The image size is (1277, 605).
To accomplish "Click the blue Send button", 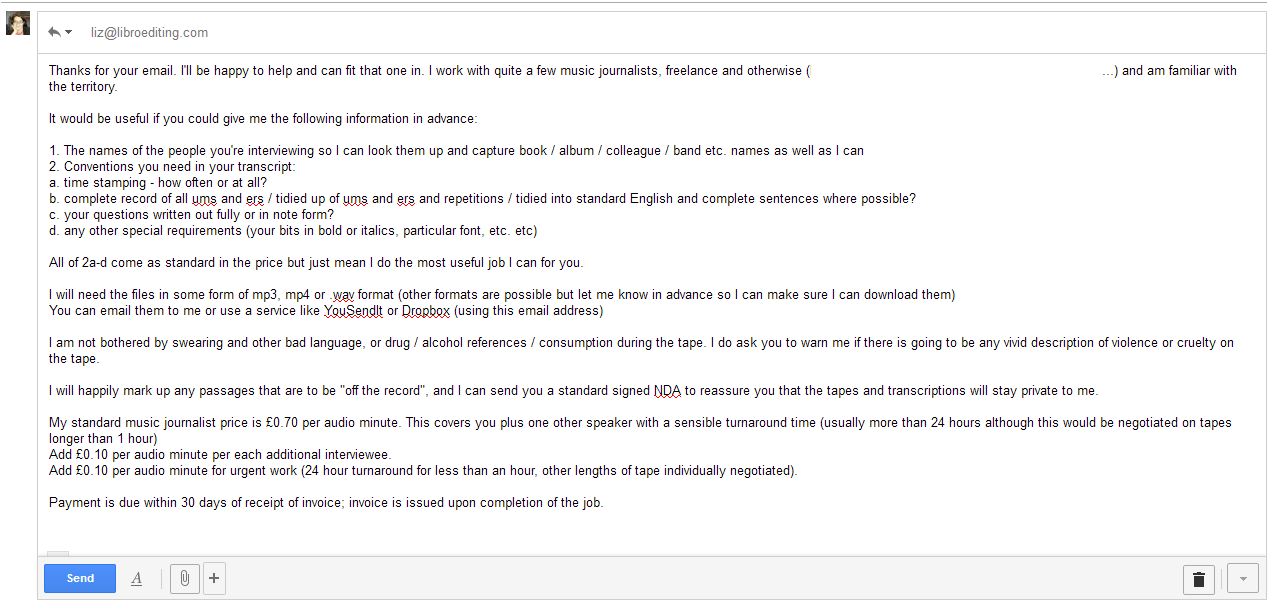I will click(80, 578).
